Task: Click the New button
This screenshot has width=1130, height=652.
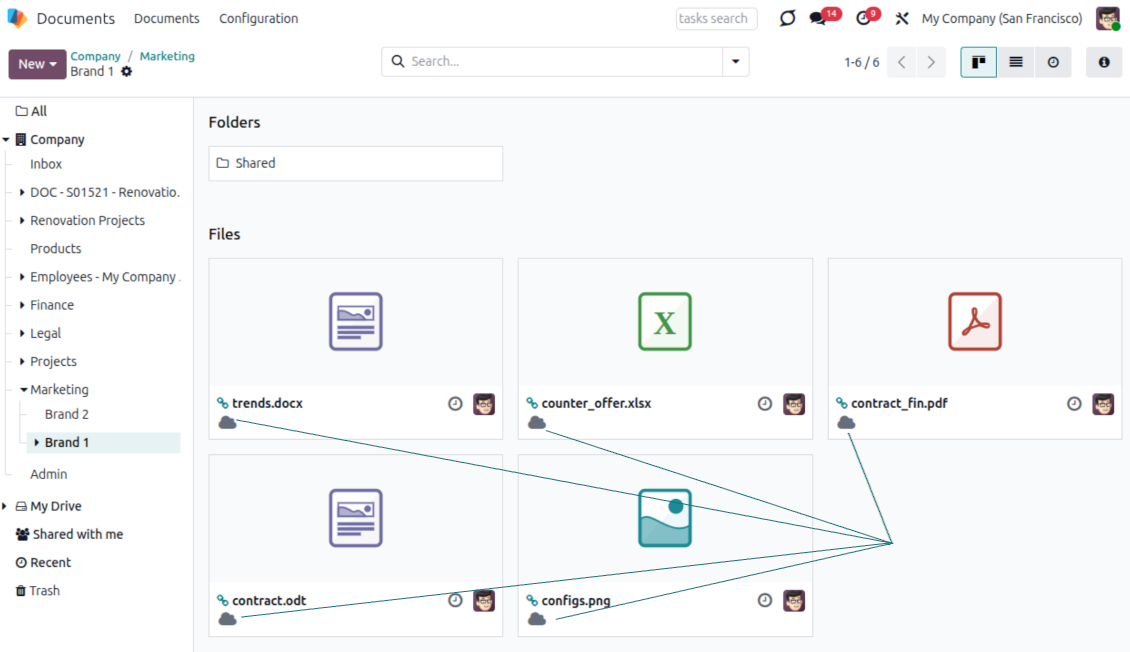Action: click(x=37, y=64)
